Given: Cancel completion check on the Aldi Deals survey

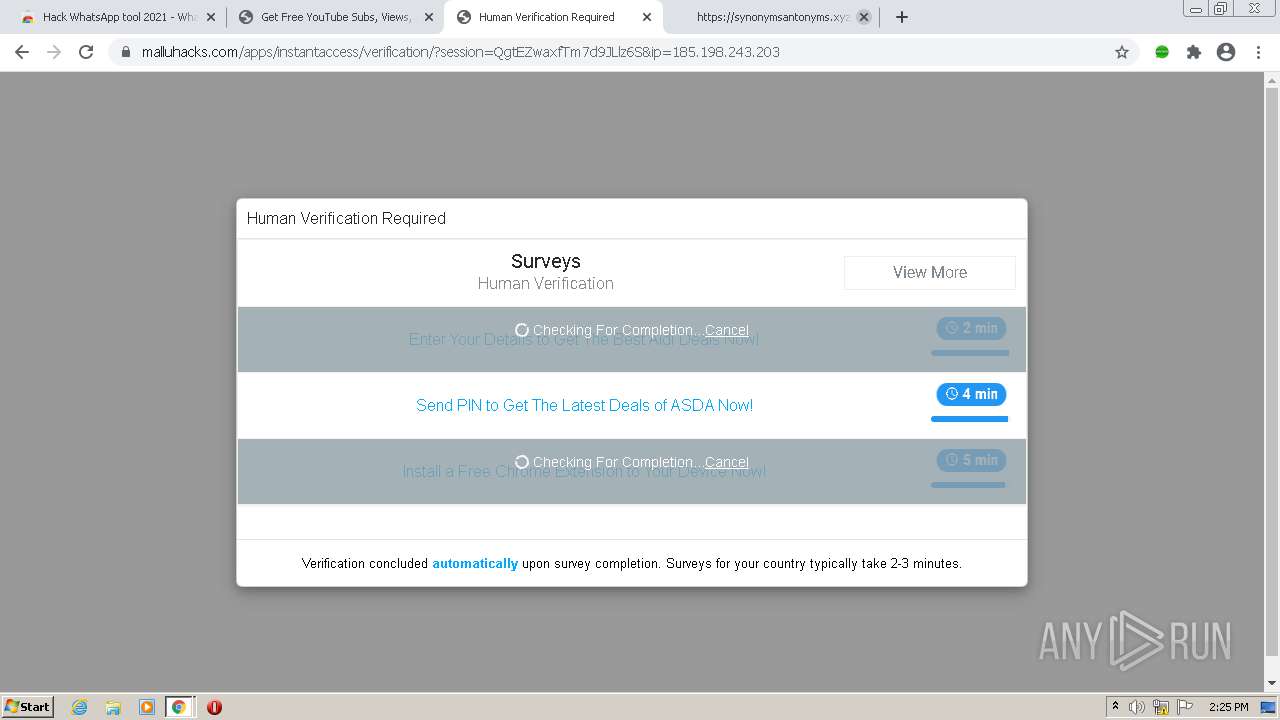Looking at the screenshot, I should (x=727, y=330).
